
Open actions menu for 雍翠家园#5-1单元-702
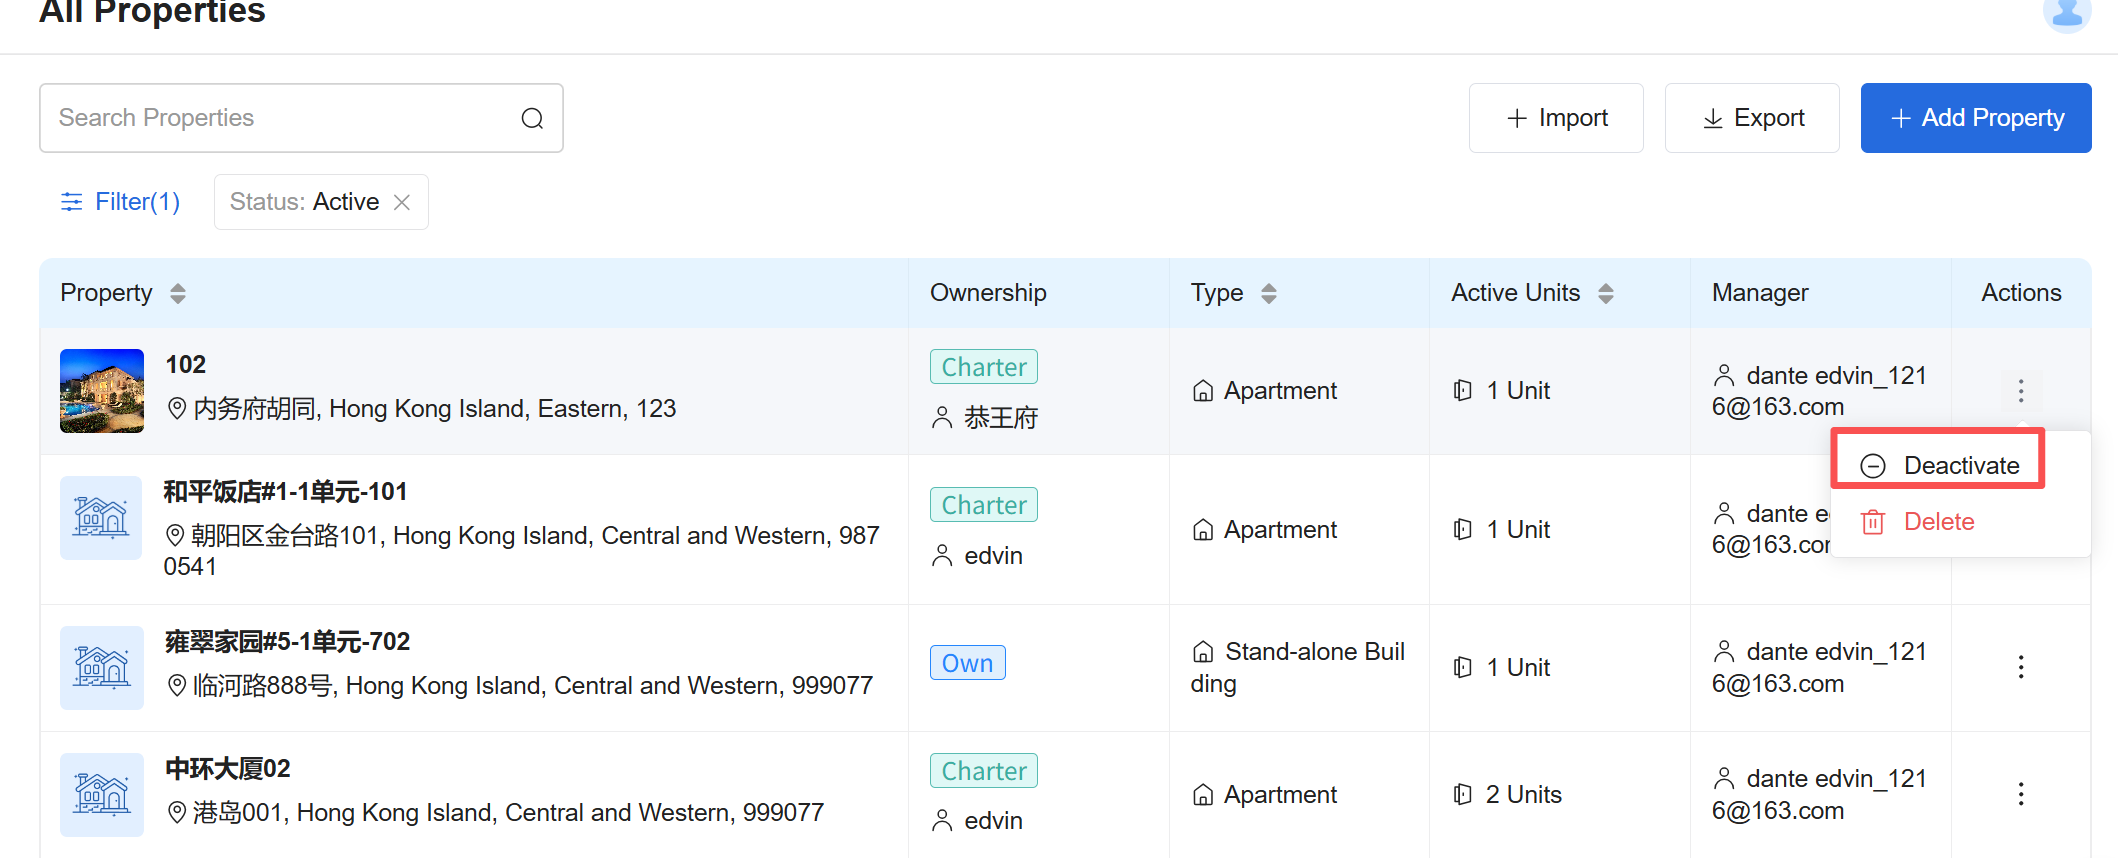pyautogui.click(x=2020, y=667)
